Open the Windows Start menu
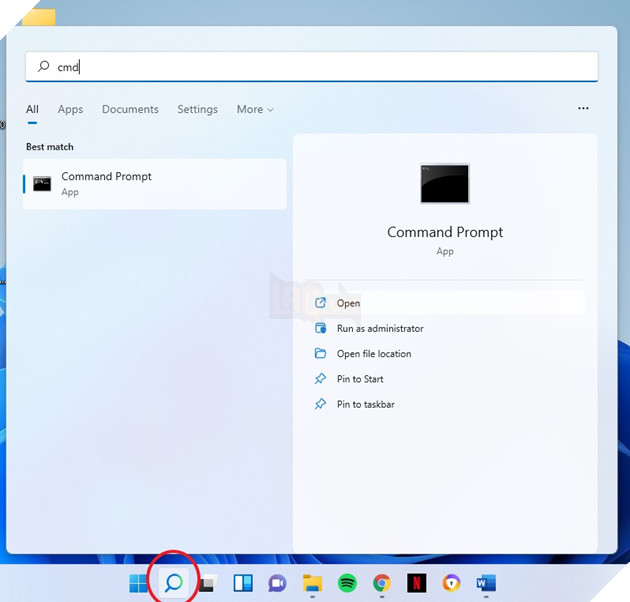Image resolution: width=630 pixels, height=602 pixels. [x=138, y=583]
